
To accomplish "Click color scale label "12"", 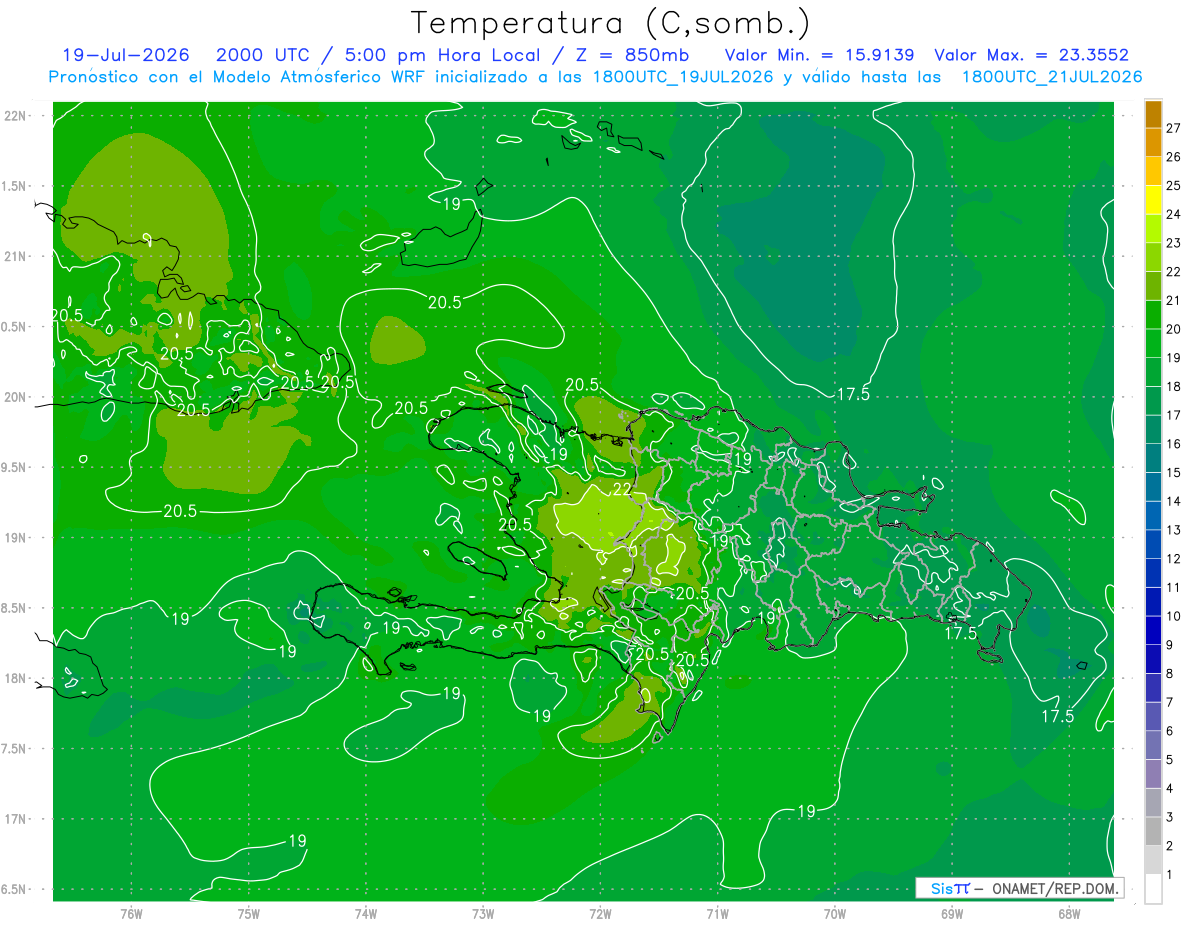I will tap(1173, 559).
